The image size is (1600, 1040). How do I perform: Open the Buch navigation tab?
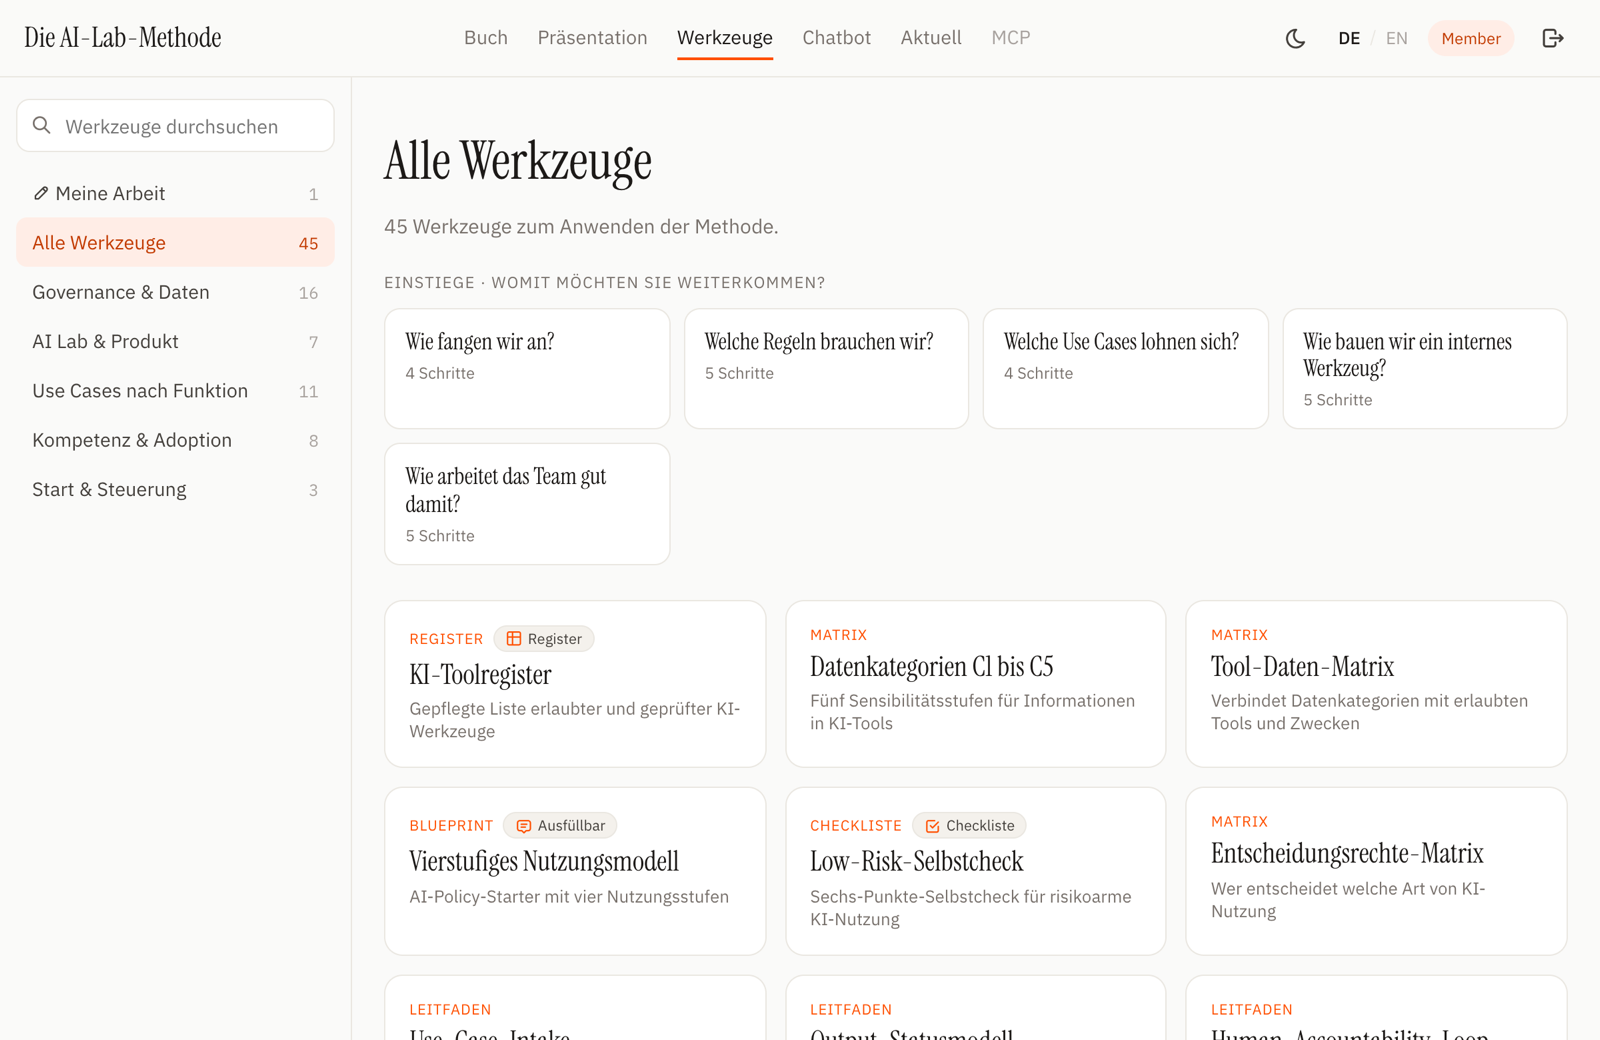pos(486,38)
